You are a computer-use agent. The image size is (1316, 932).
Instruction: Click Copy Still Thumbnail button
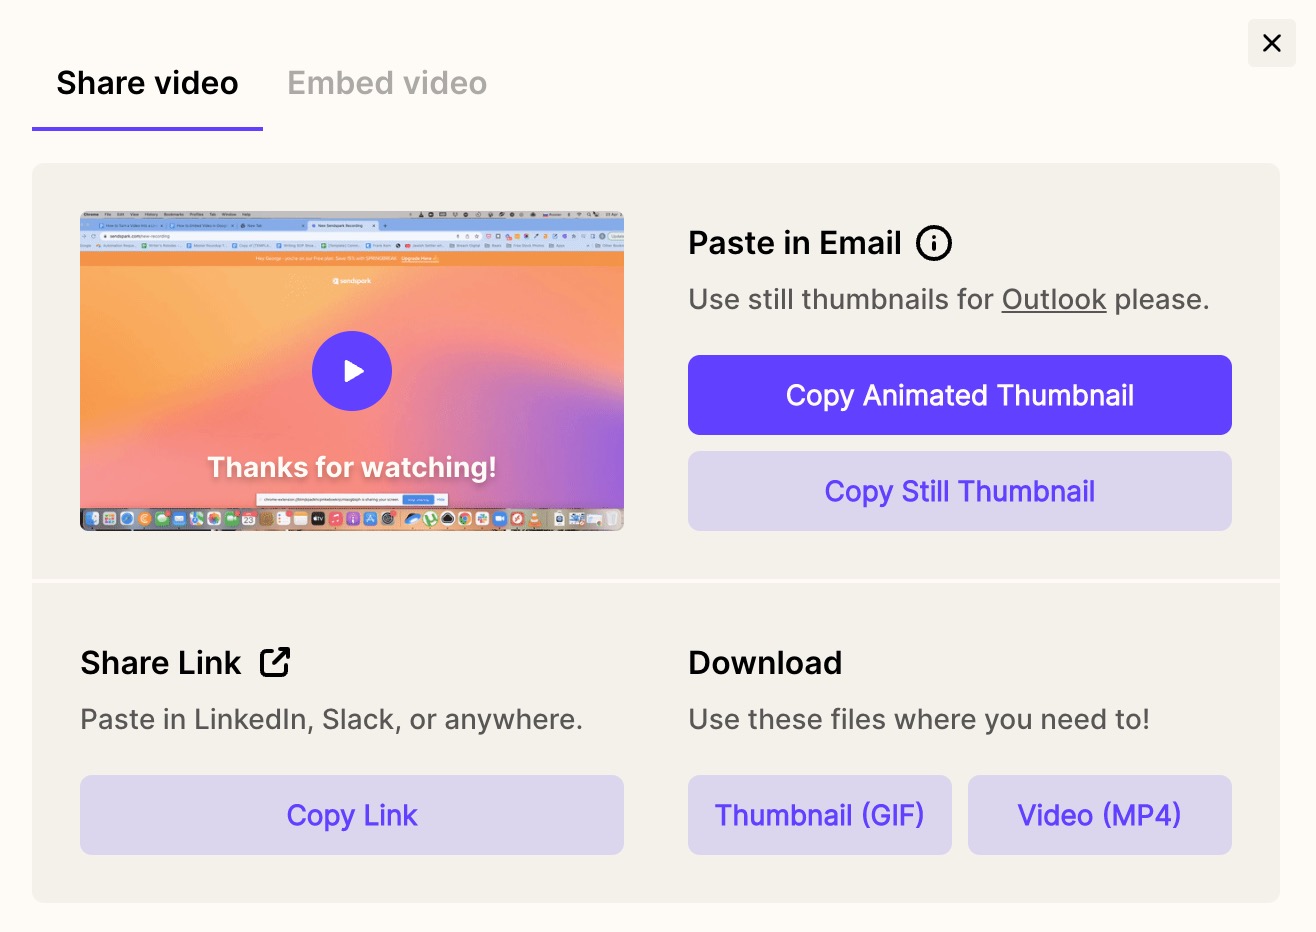(960, 491)
